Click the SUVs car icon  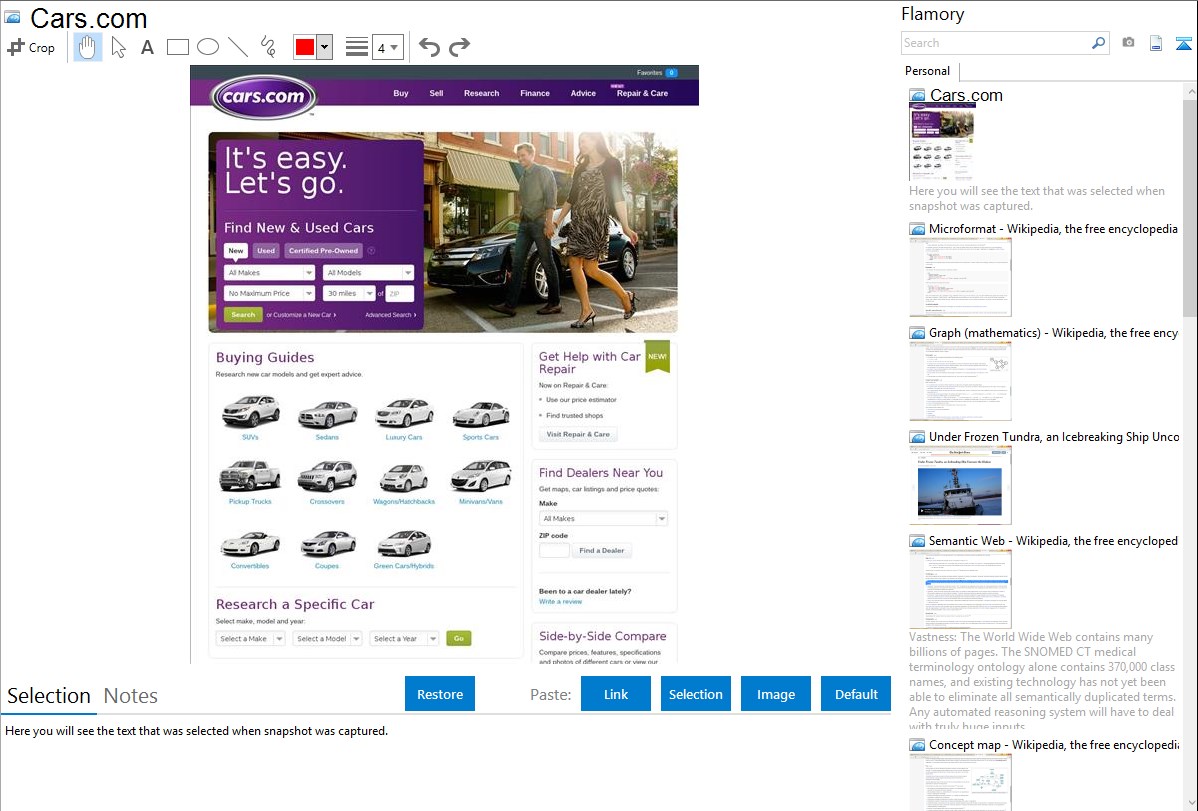pos(250,412)
